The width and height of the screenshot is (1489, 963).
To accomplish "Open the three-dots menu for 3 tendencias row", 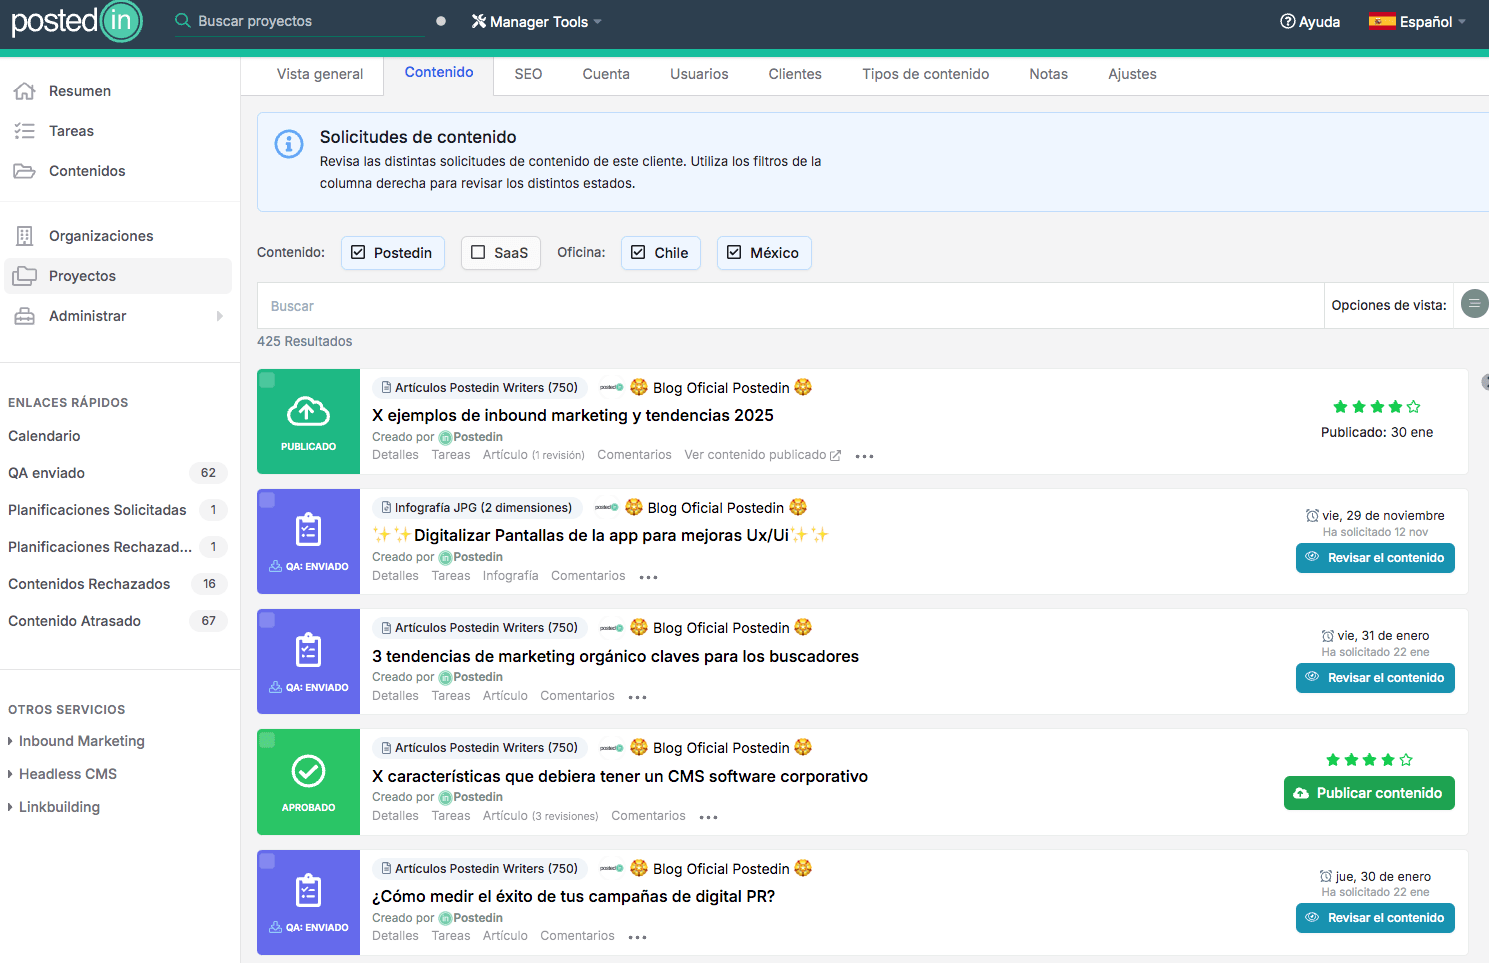I will coord(638,697).
